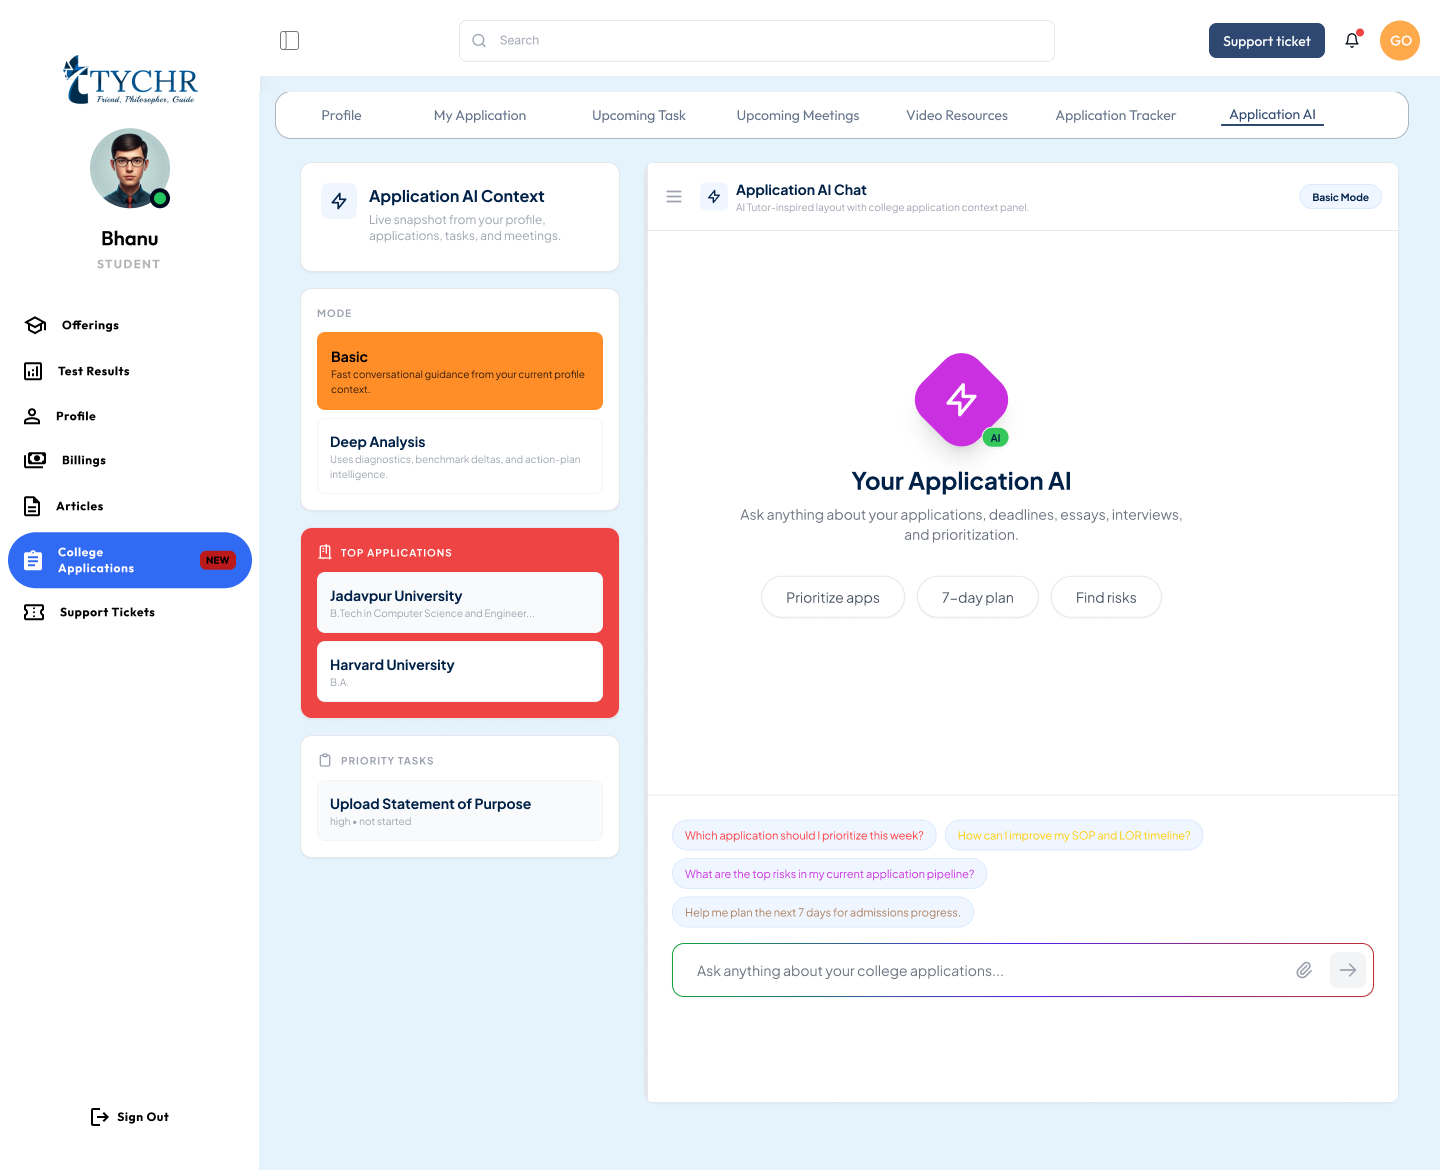Send message with the arrow button
The width and height of the screenshot is (1440, 1170).
pos(1348,970)
